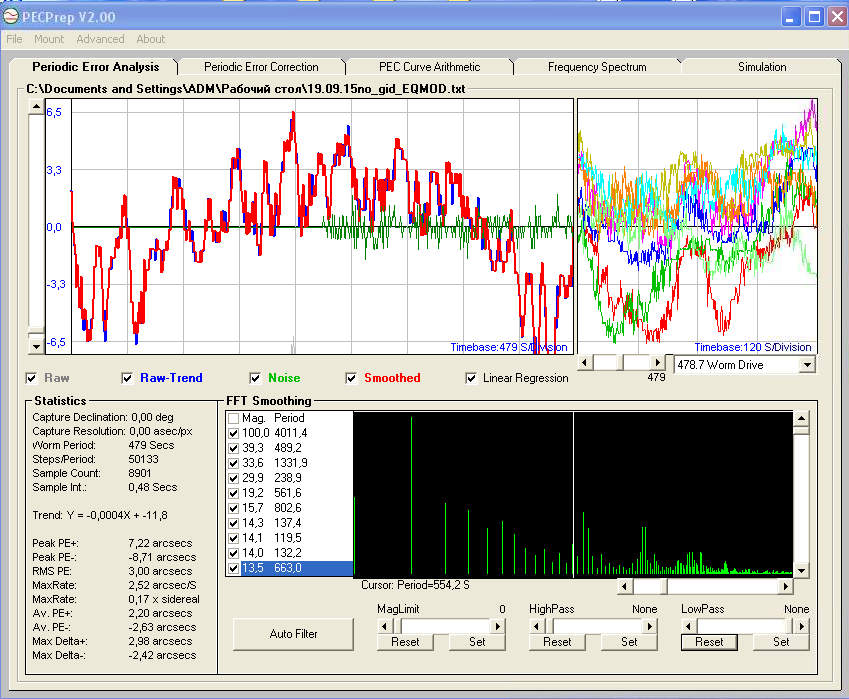Image resolution: width=849 pixels, height=699 pixels.
Task: Click left arrow of timebase scrollbar above 479
Action: pyautogui.click(x=585, y=362)
